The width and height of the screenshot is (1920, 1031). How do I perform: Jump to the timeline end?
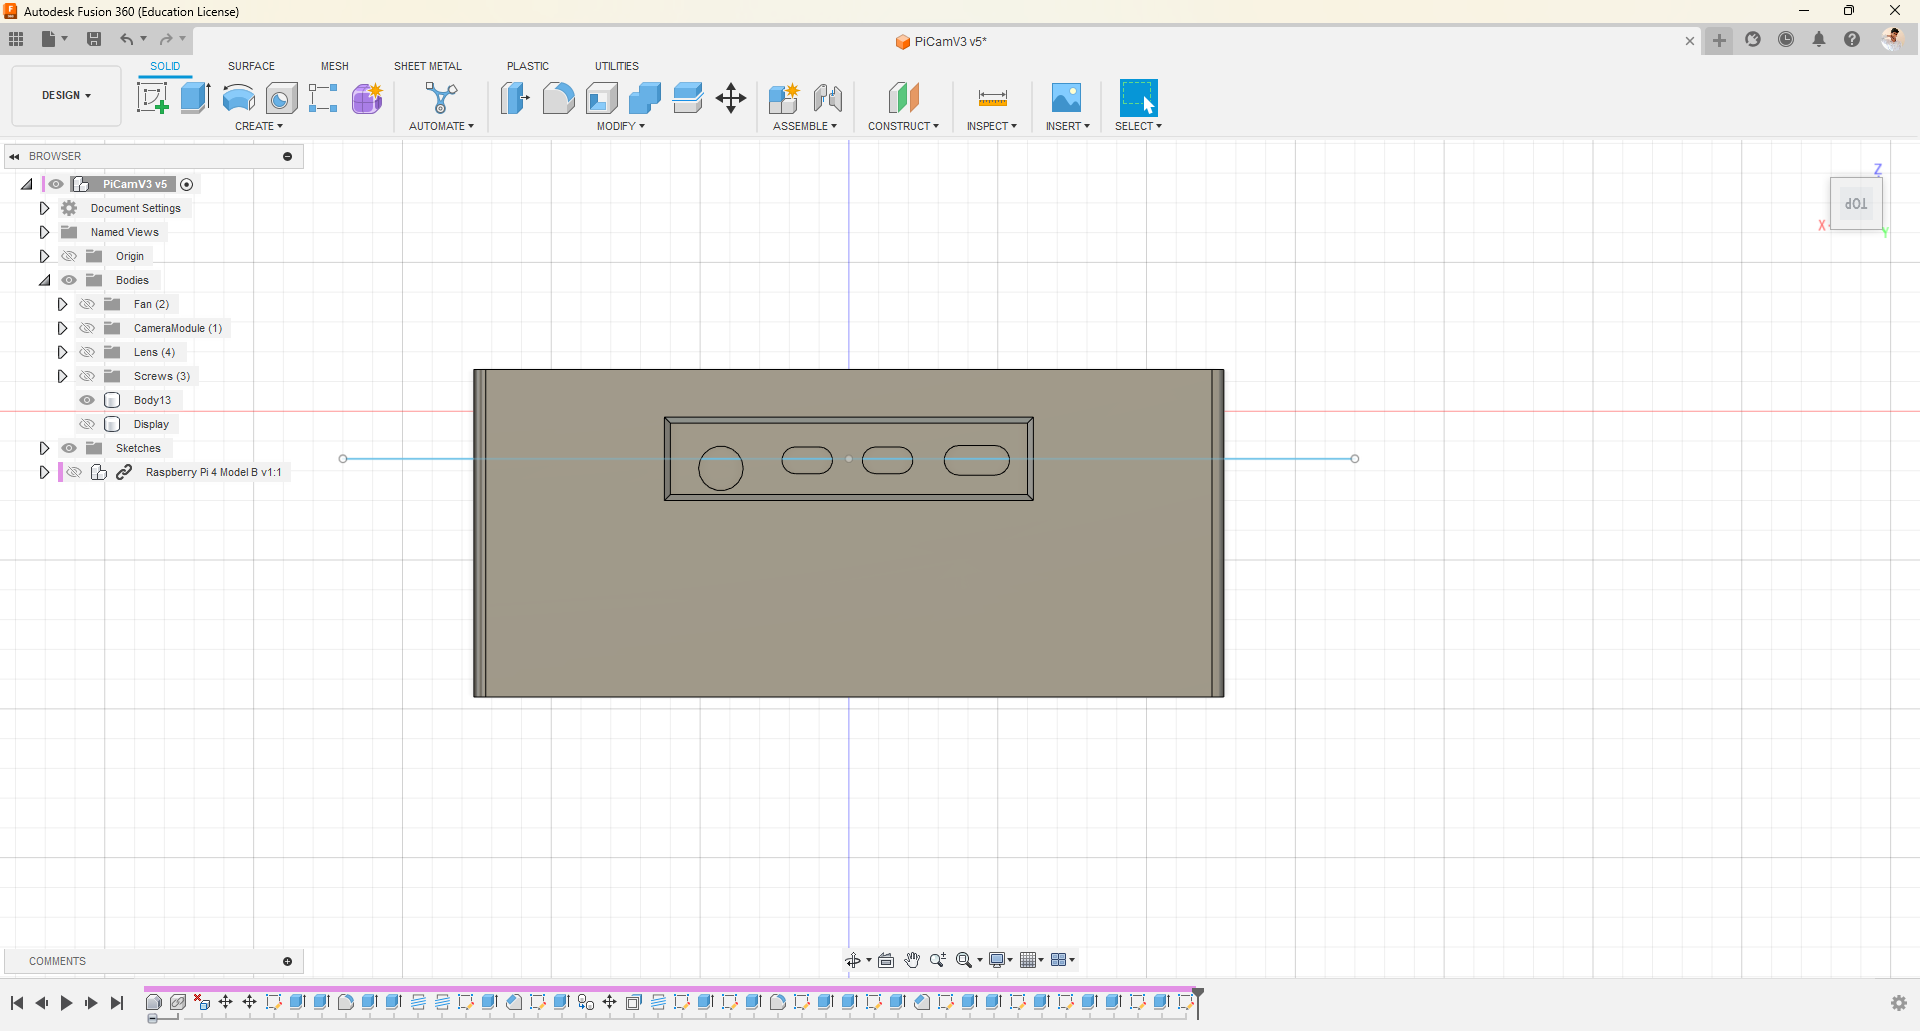117,1003
